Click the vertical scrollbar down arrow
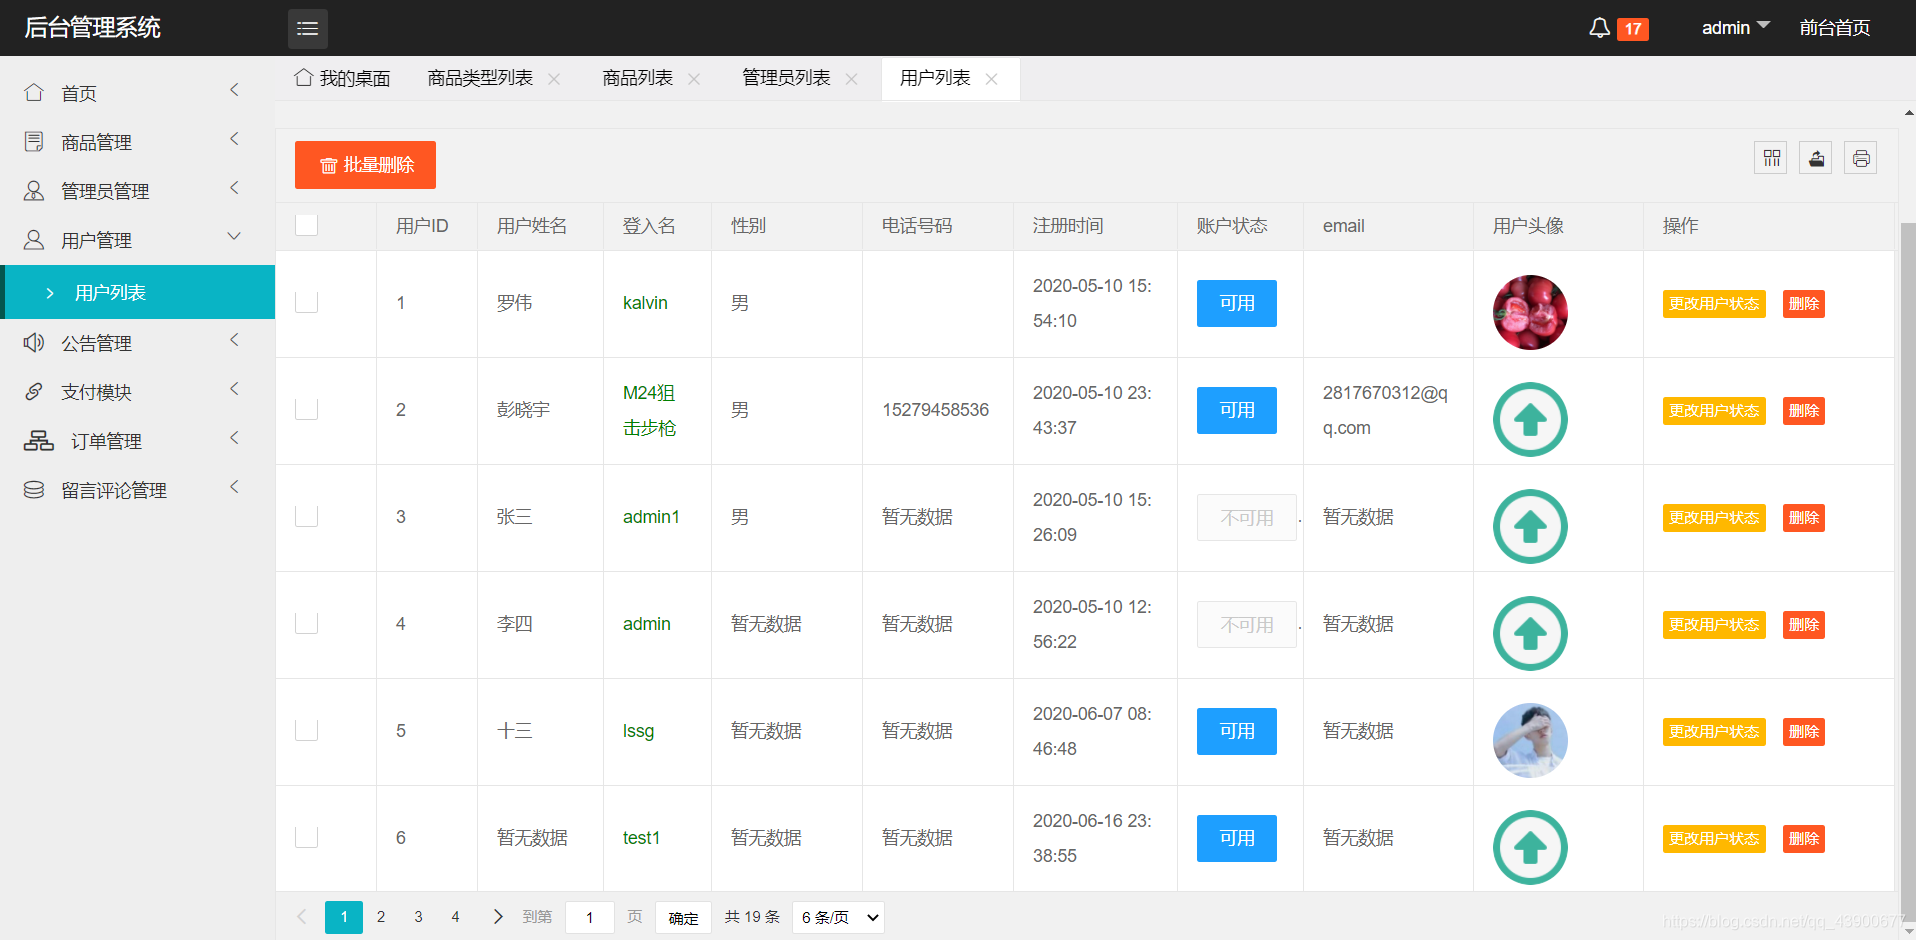This screenshot has width=1916, height=940. [1908, 932]
